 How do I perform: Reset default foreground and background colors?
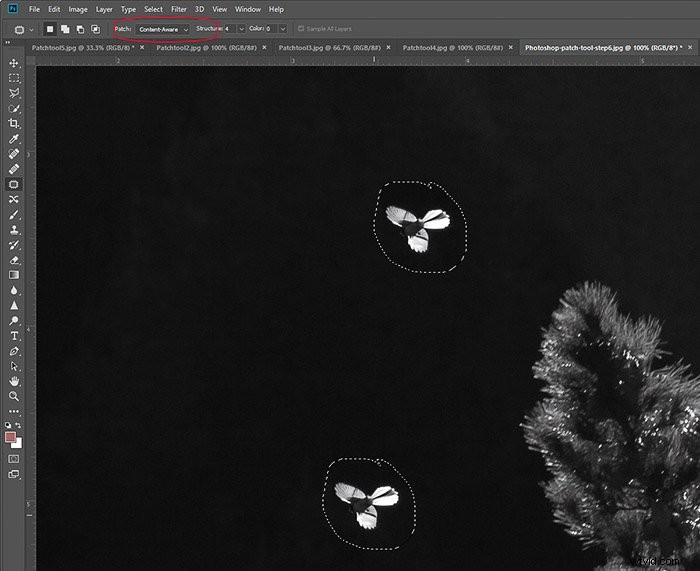[8, 425]
